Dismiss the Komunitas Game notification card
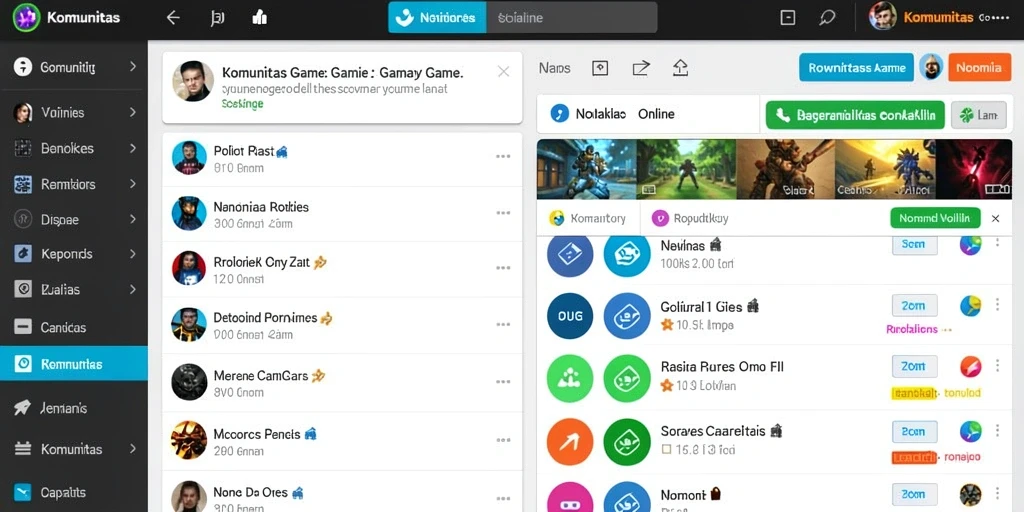 (504, 72)
